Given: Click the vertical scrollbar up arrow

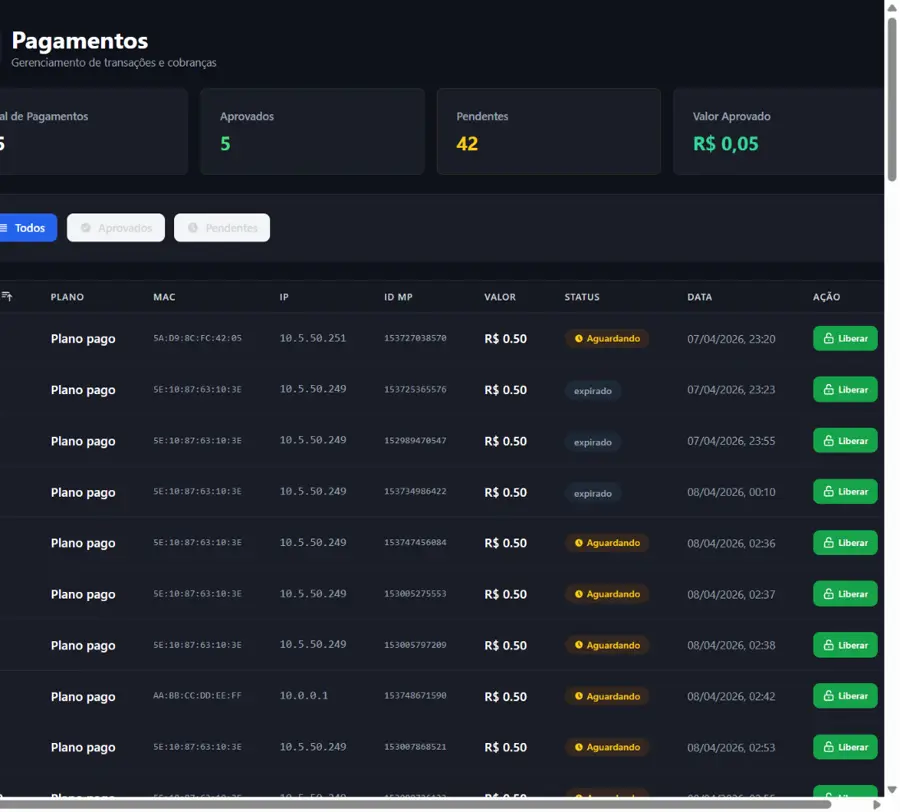Looking at the screenshot, I should tap(892, 7).
